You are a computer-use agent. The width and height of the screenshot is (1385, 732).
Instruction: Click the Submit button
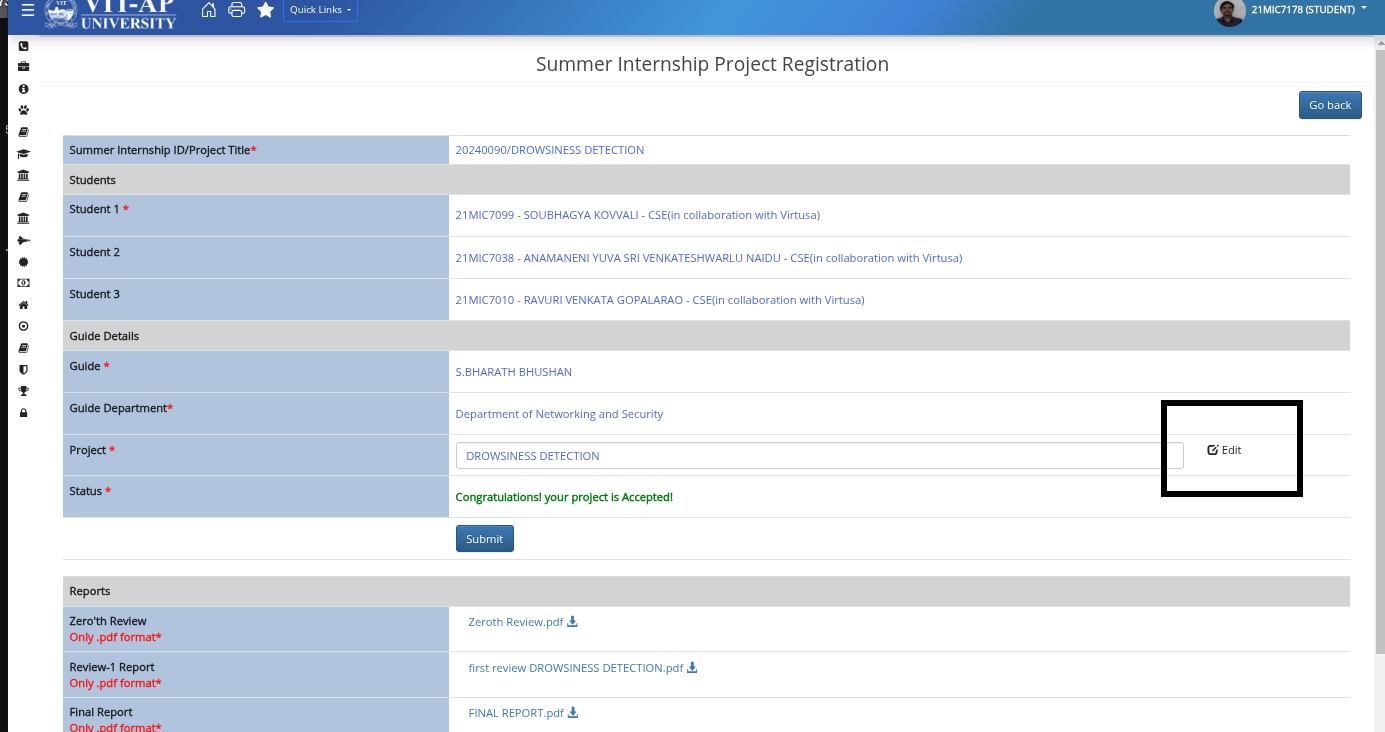pos(484,539)
